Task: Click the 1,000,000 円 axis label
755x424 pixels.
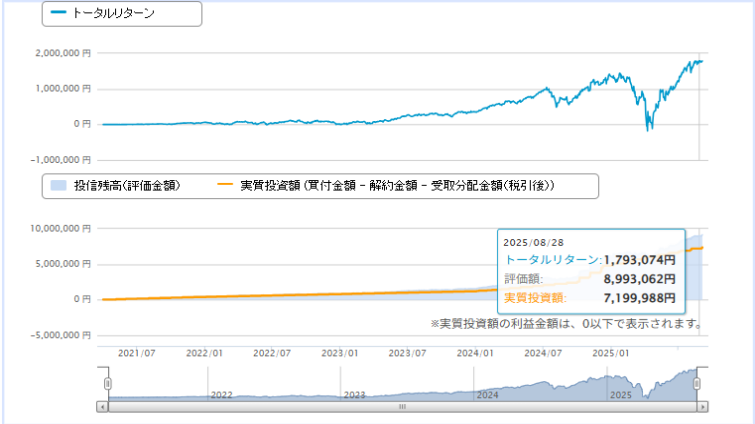Action: tap(63, 89)
